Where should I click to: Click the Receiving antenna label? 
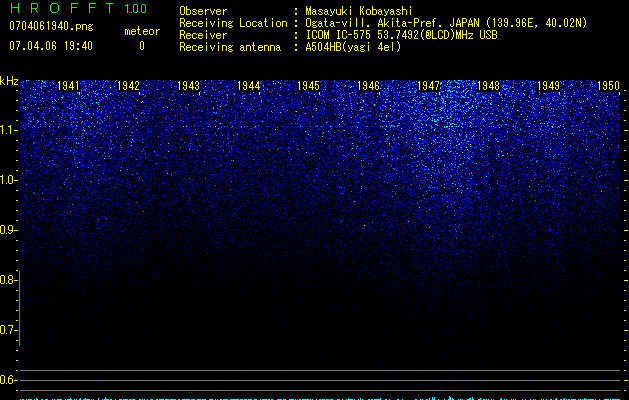click(x=230, y=47)
